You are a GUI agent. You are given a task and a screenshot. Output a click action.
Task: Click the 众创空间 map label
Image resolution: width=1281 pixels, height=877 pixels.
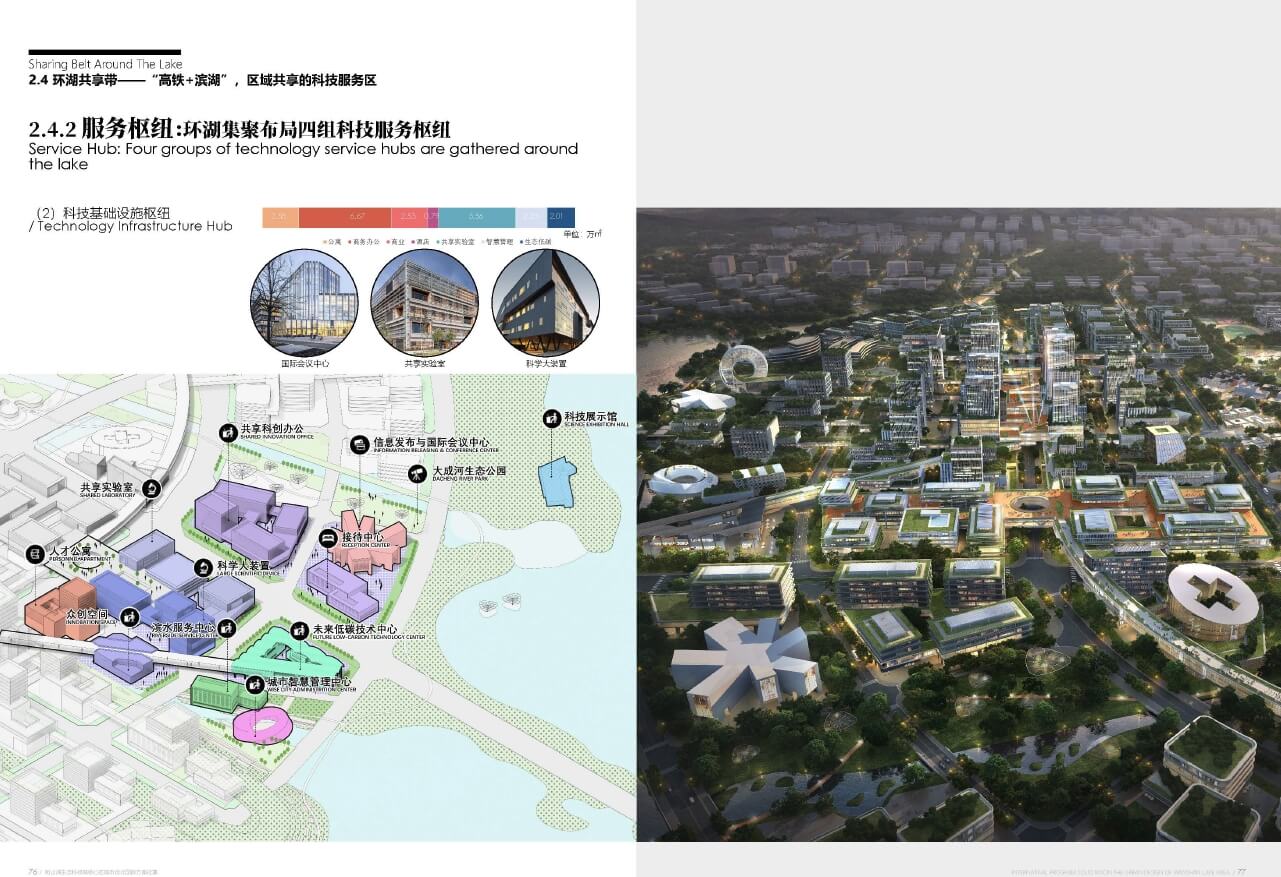(x=86, y=615)
